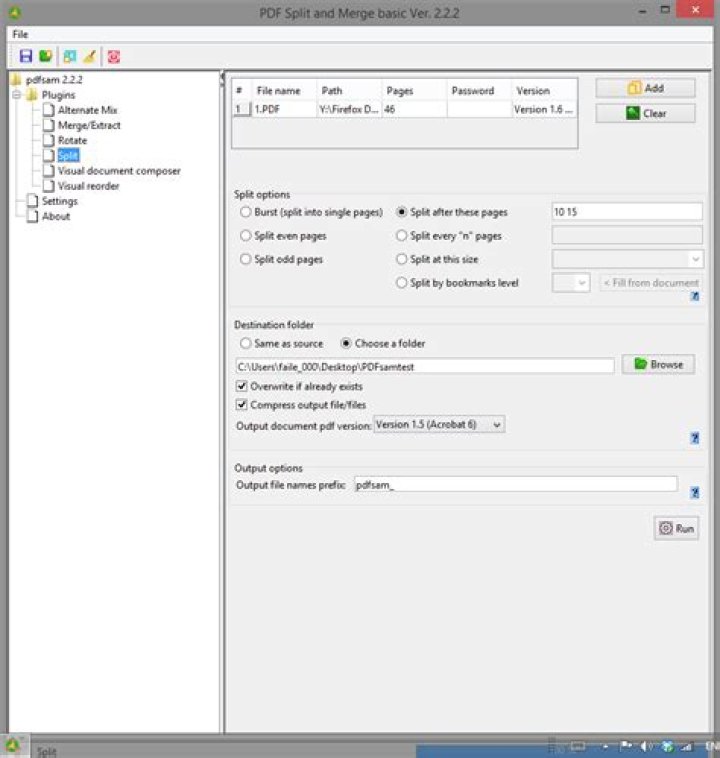720x758 pixels.
Task: Click the blue floppy save environment icon
Action: pos(26,56)
